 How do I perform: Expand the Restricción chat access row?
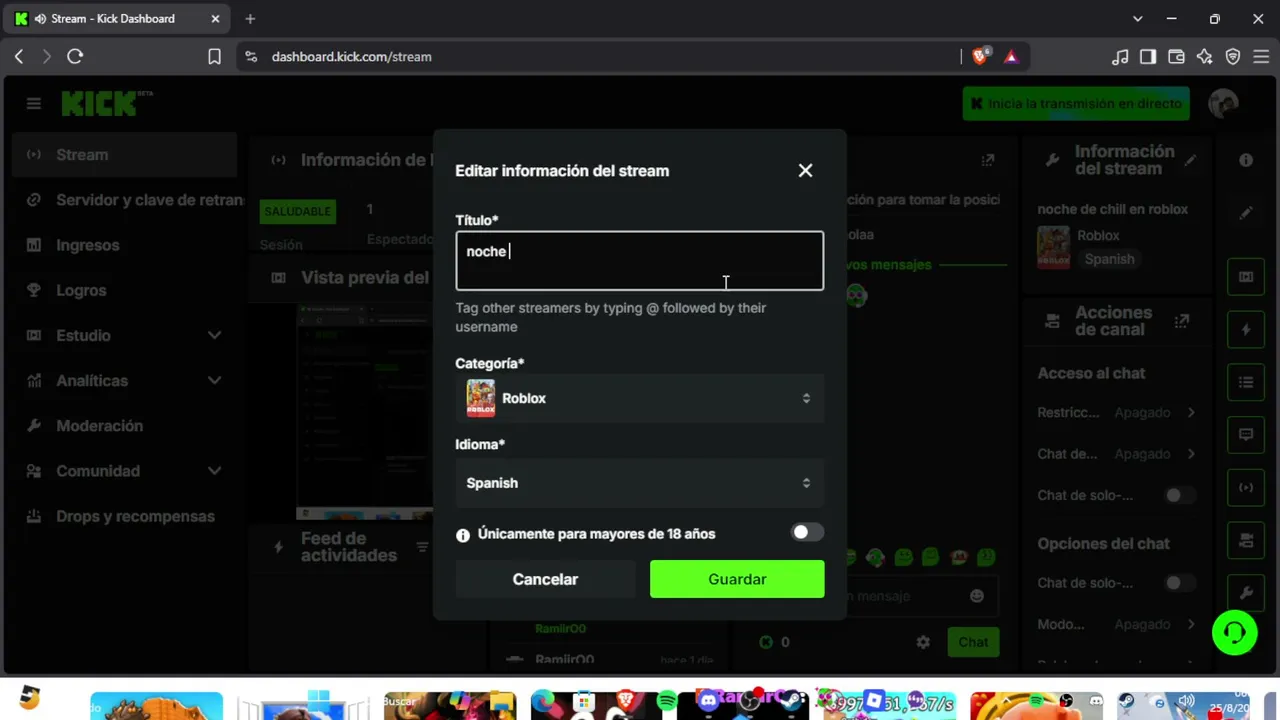click(x=1116, y=412)
